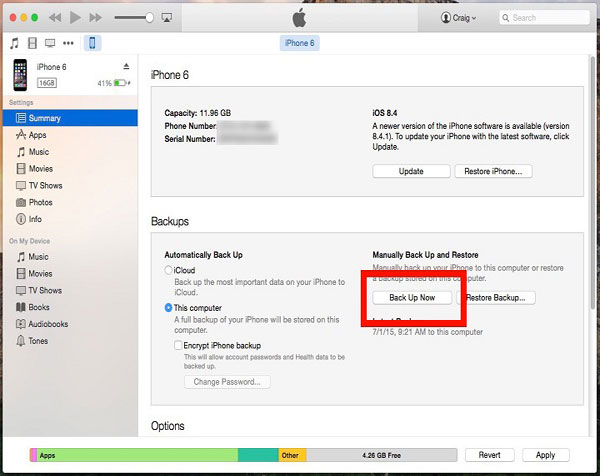The width and height of the screenshot is (600, 476).
Task: Click the iOS 8.4 version label
Action: click(385, 113)
